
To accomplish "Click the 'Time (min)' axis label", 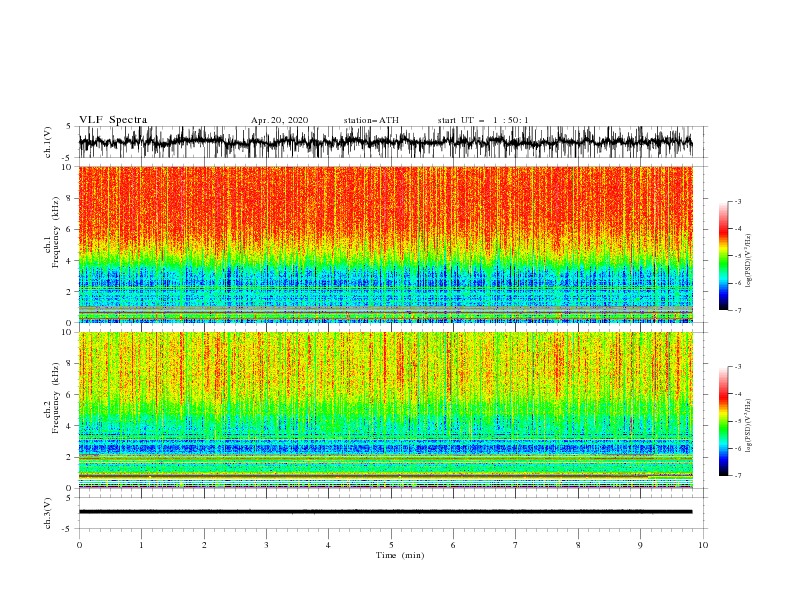I will point(400,555).
